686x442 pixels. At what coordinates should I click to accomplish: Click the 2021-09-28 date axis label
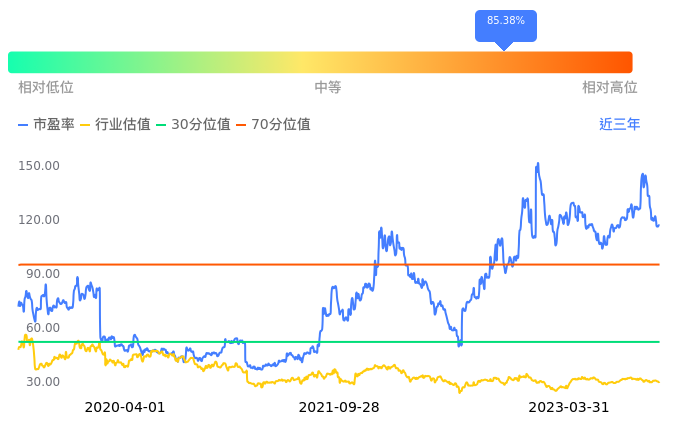339,408
